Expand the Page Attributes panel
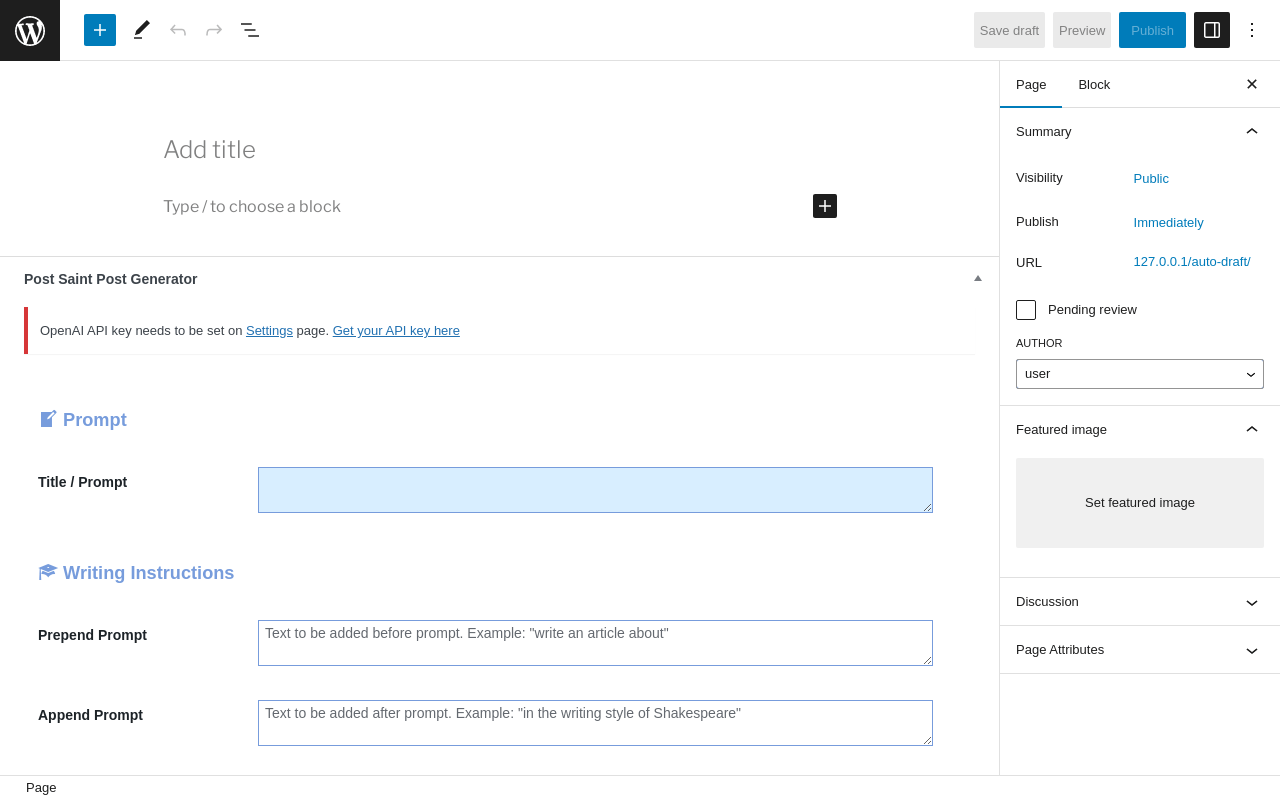Viewport: 1280px width, 800px height. point(1140,650)
